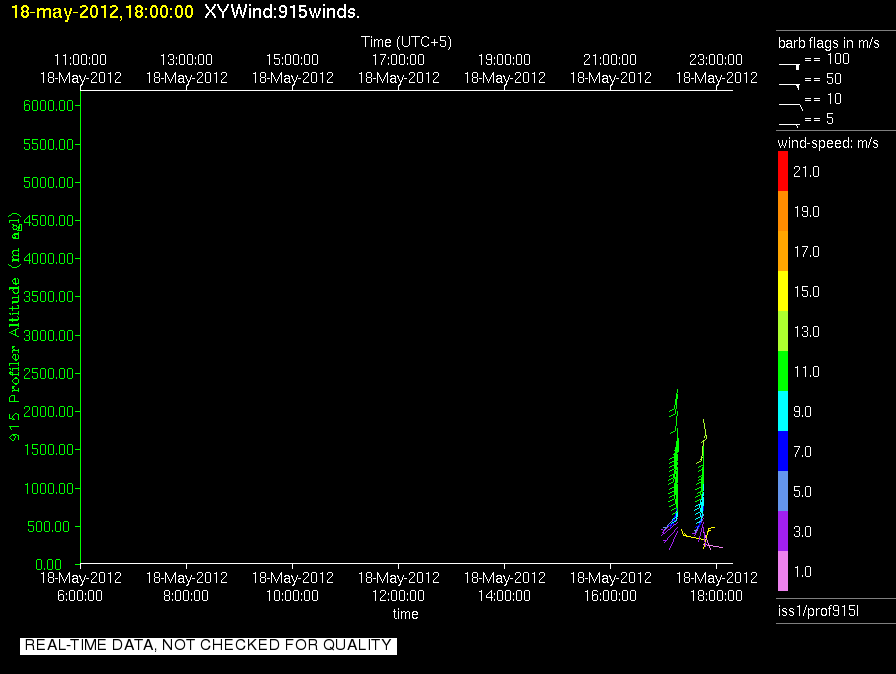
Task: Click the 15:00:00 top axis tick label
Action: pos(292,60)
